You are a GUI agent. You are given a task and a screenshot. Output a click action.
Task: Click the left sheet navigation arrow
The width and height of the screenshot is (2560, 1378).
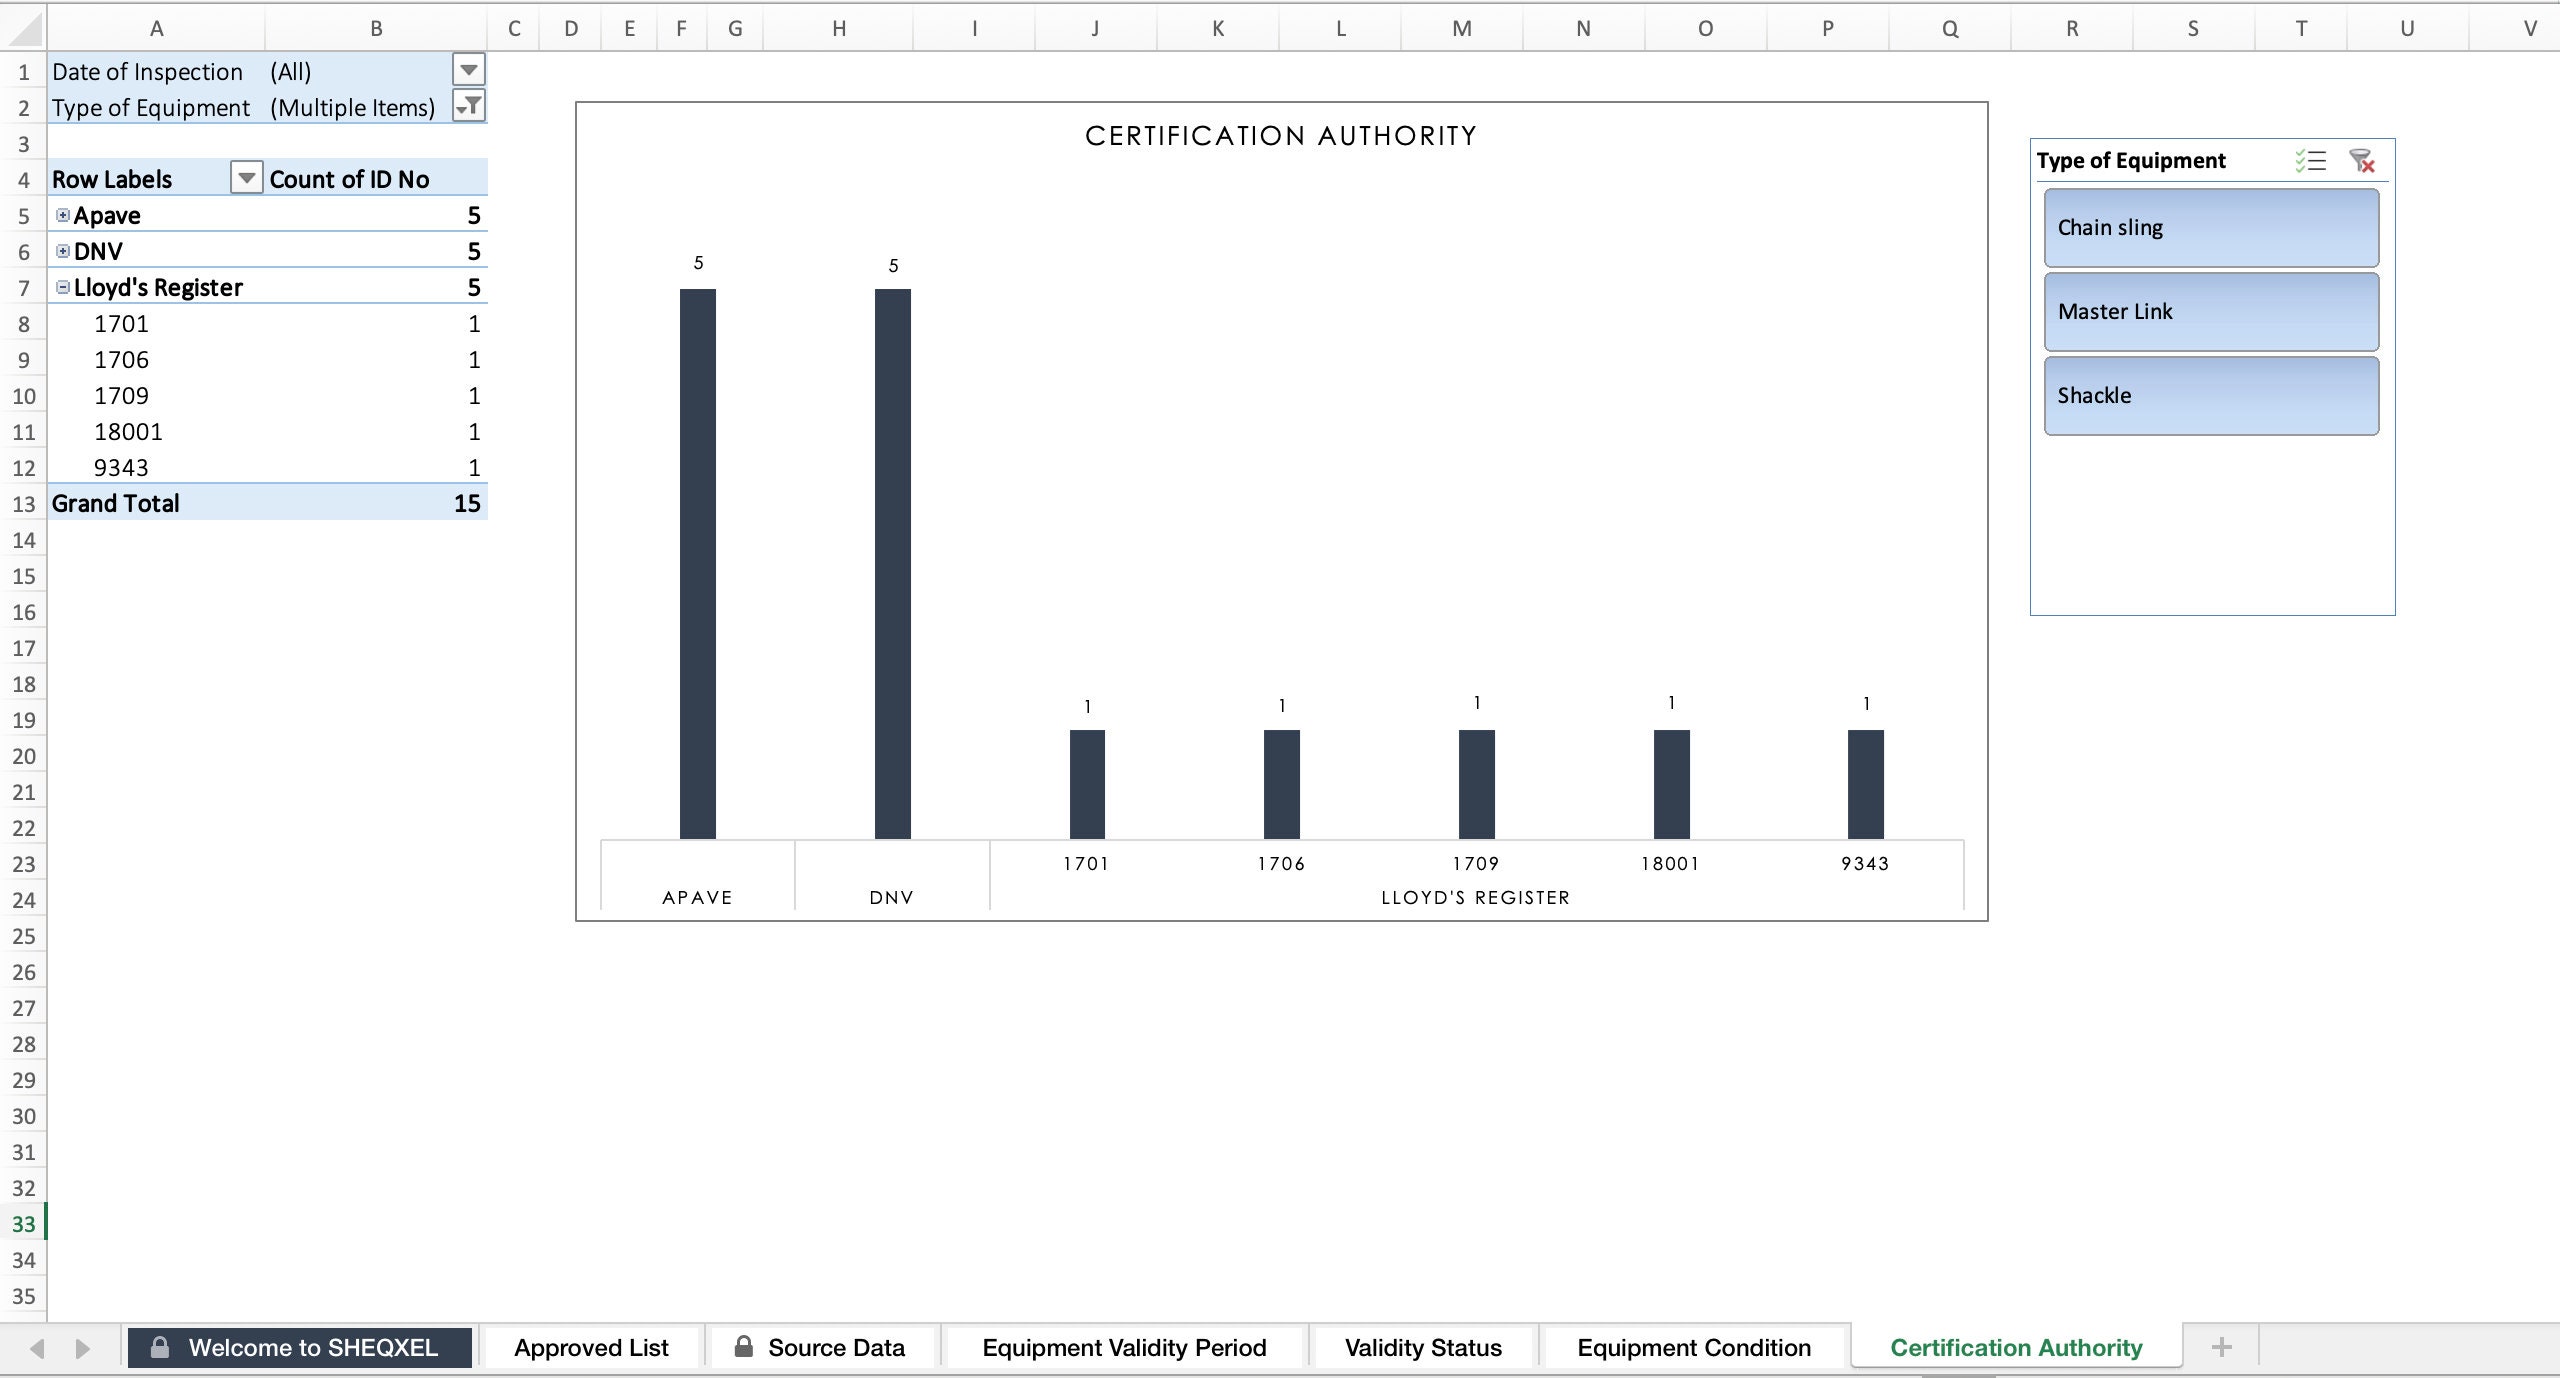pyautogui.click(x=38, y=1347)
